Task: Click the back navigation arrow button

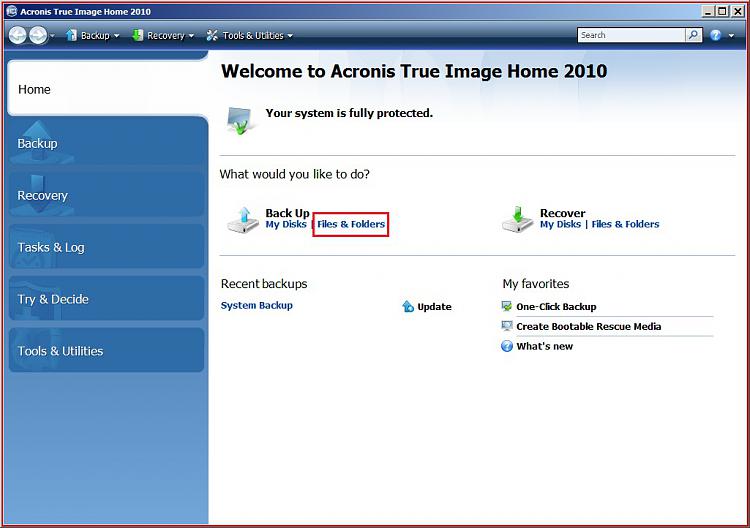Action: click(x=18, y=35)
